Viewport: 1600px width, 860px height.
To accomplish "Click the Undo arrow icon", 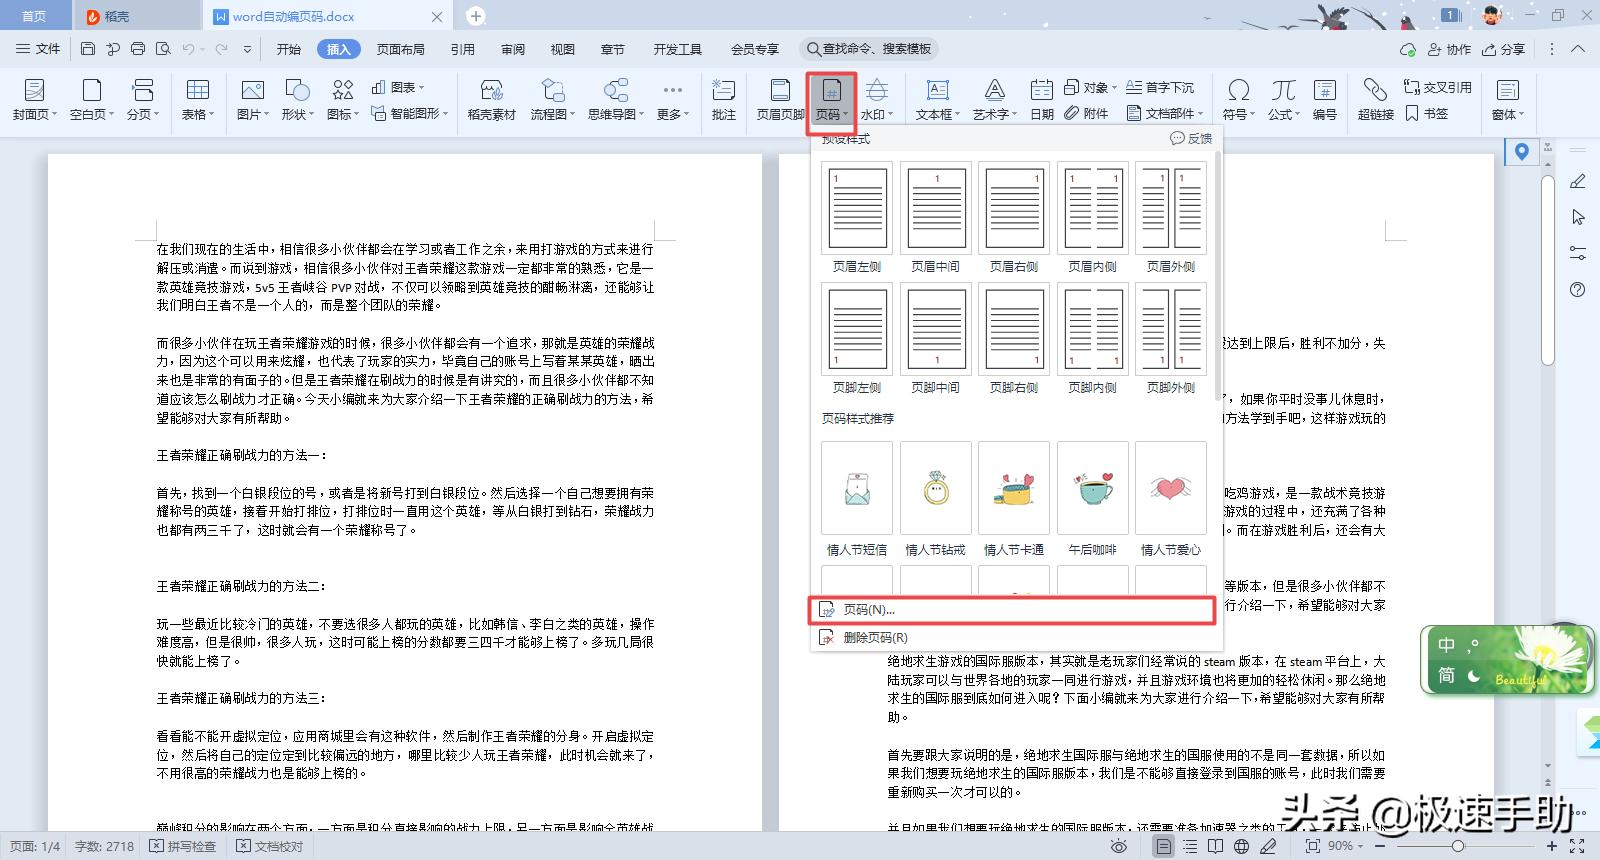I will [188, 49].
